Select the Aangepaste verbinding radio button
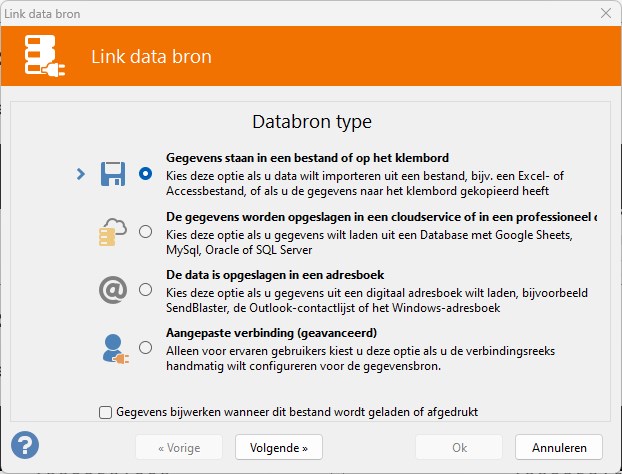Image resolution: width=622 pixels, height=474 pixels. (x=146, y=347)
